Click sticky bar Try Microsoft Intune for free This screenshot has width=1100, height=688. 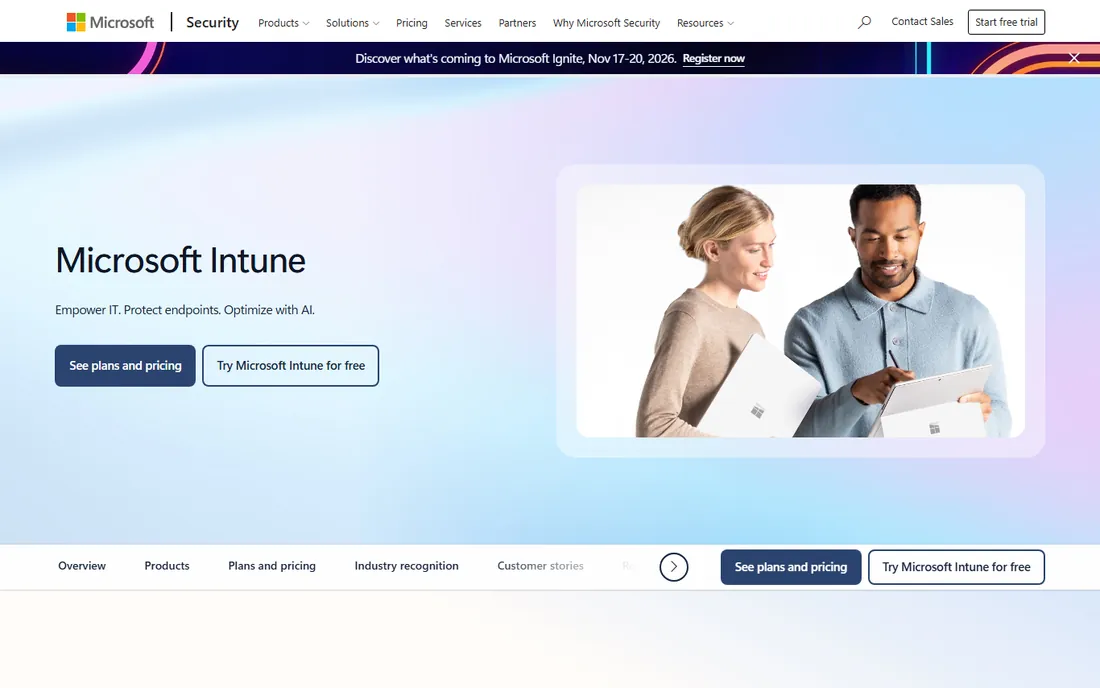[956, 567]
